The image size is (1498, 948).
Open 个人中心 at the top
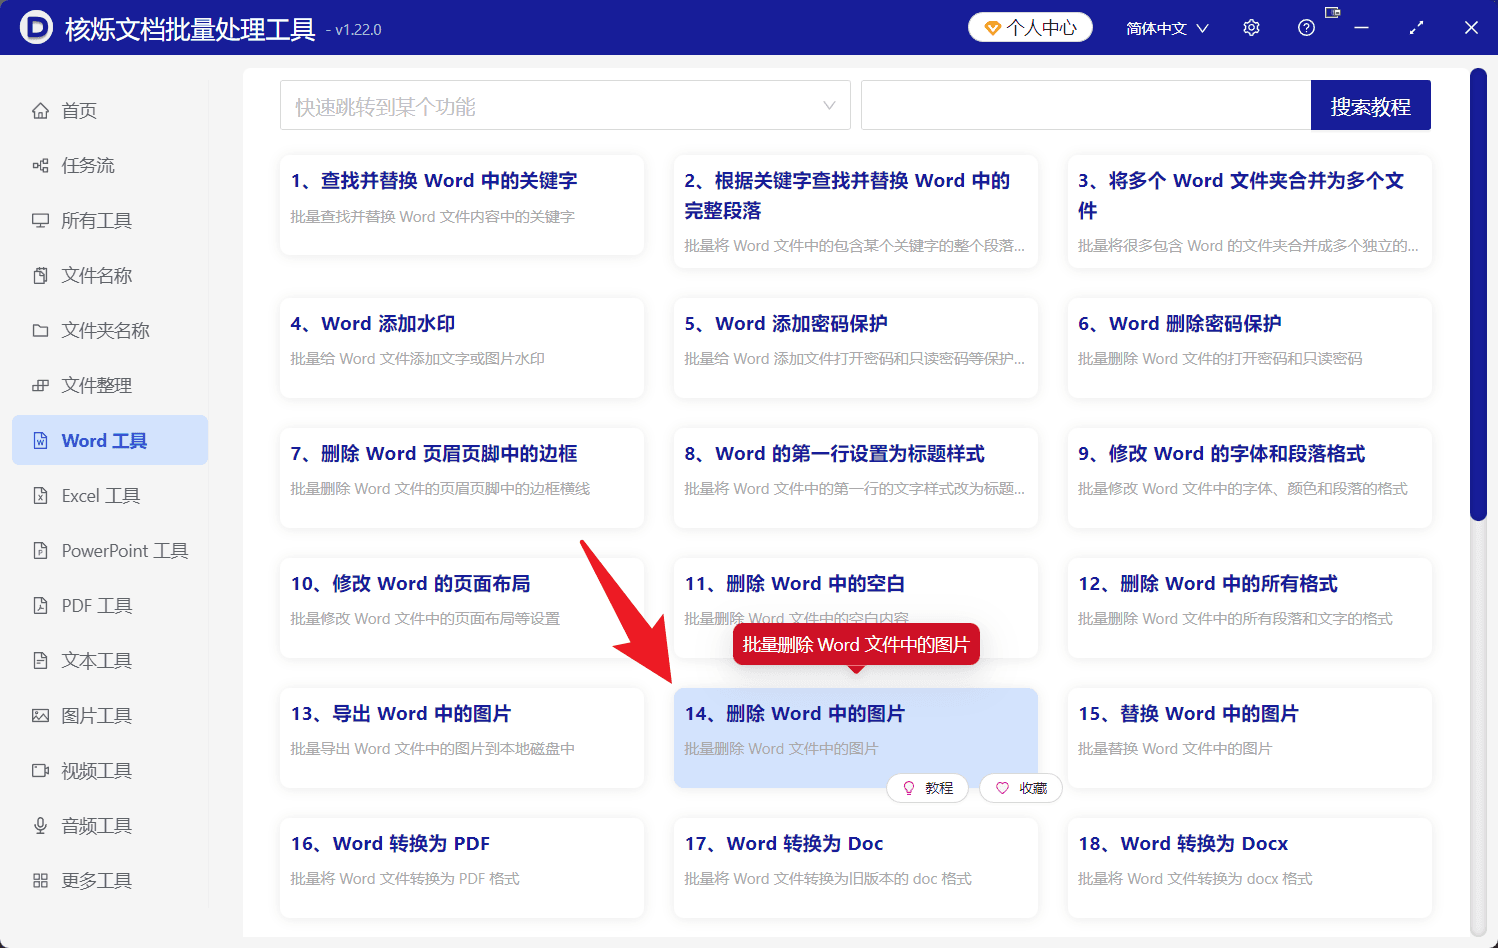[x=1030, y=27]
